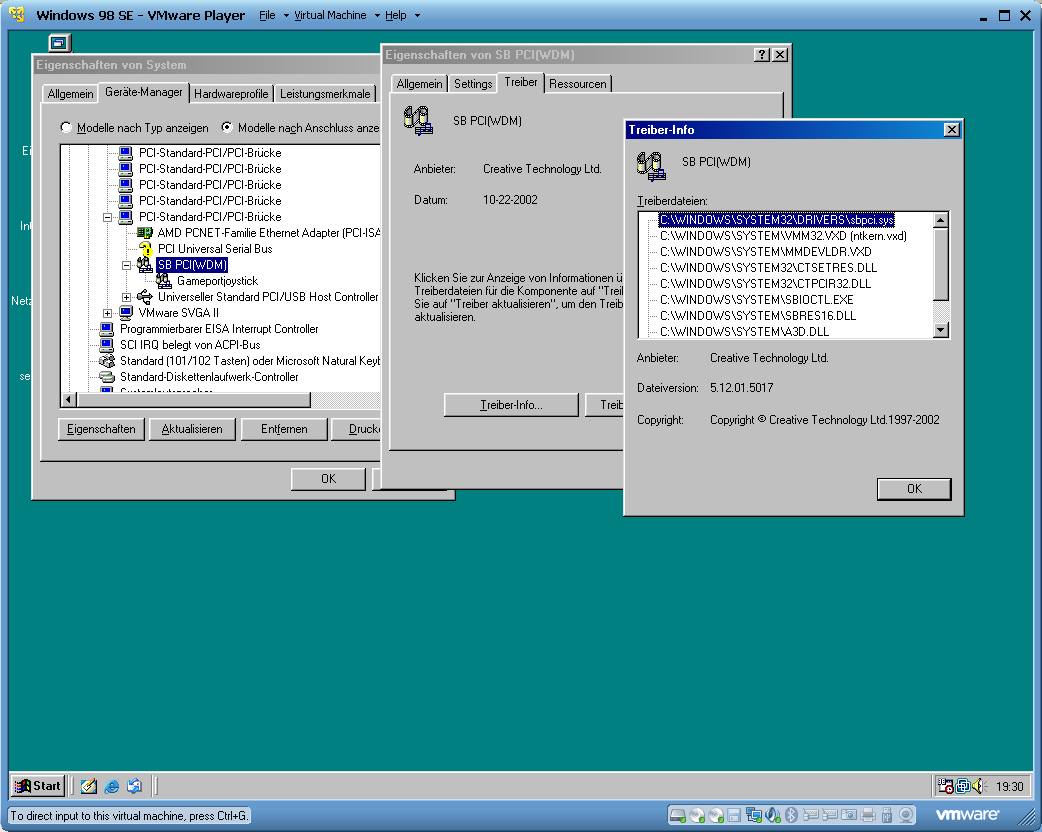Click the context help question mark button
The image size is (1042, 832).
click(x=762, y=54)
